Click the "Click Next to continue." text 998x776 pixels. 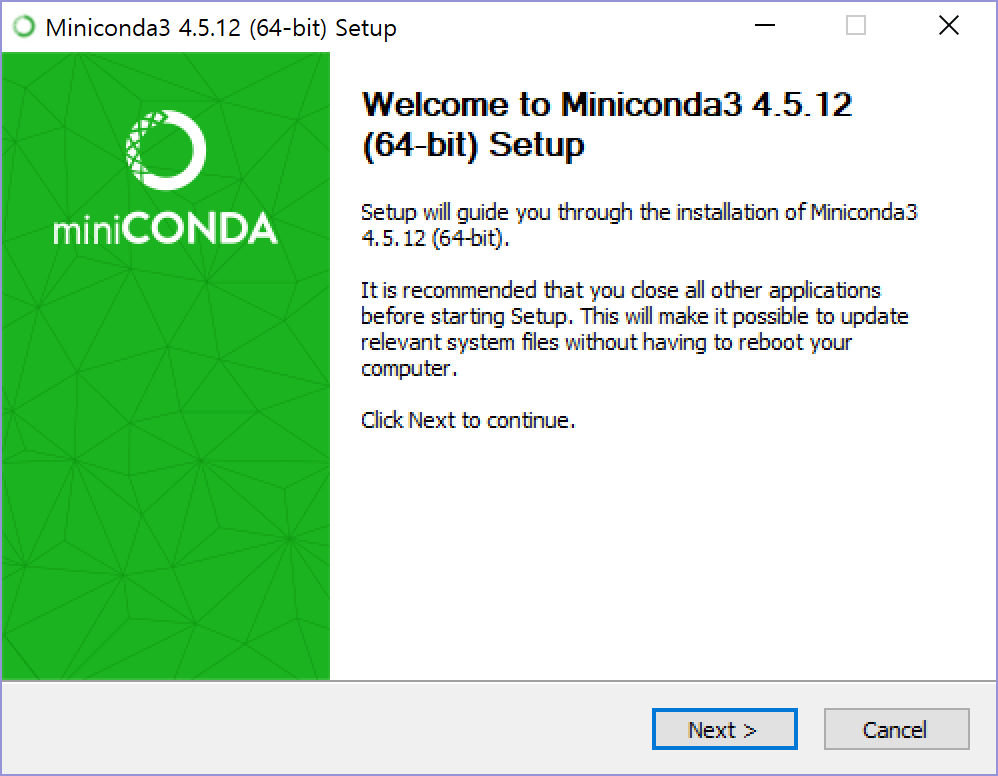467,420
